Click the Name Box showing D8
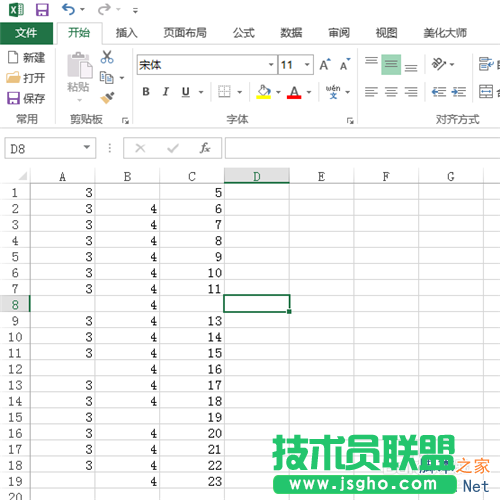Screen dimensions: 500x500 [x=50, y=148]
